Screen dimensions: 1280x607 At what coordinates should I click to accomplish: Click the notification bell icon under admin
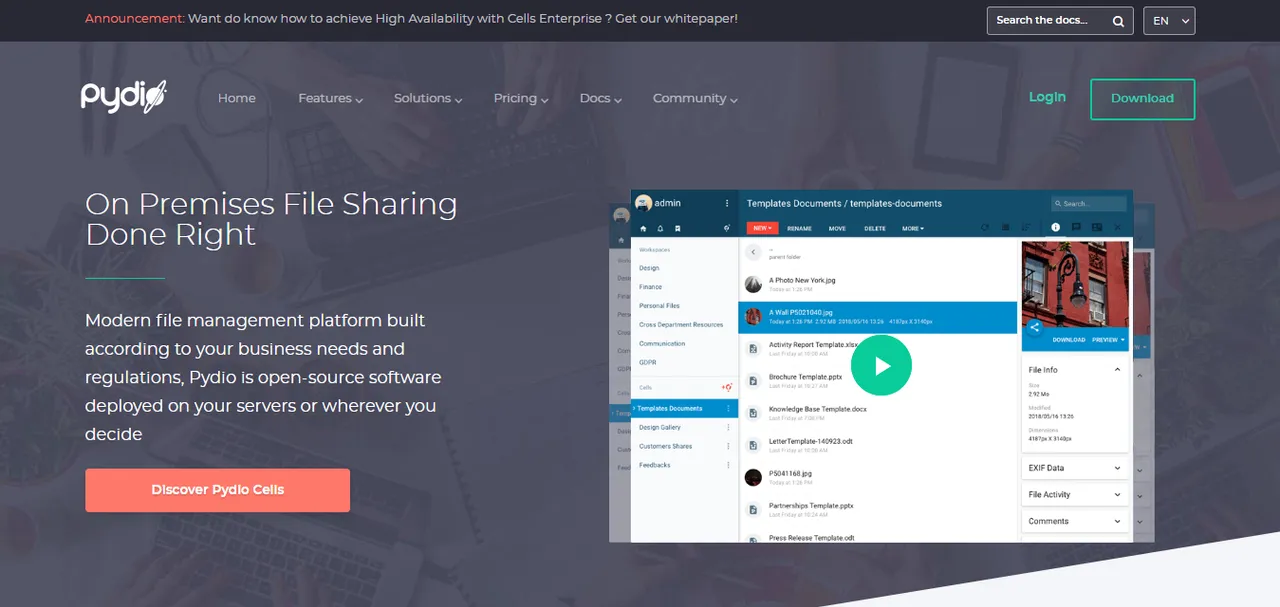click(x=660, y=228)
